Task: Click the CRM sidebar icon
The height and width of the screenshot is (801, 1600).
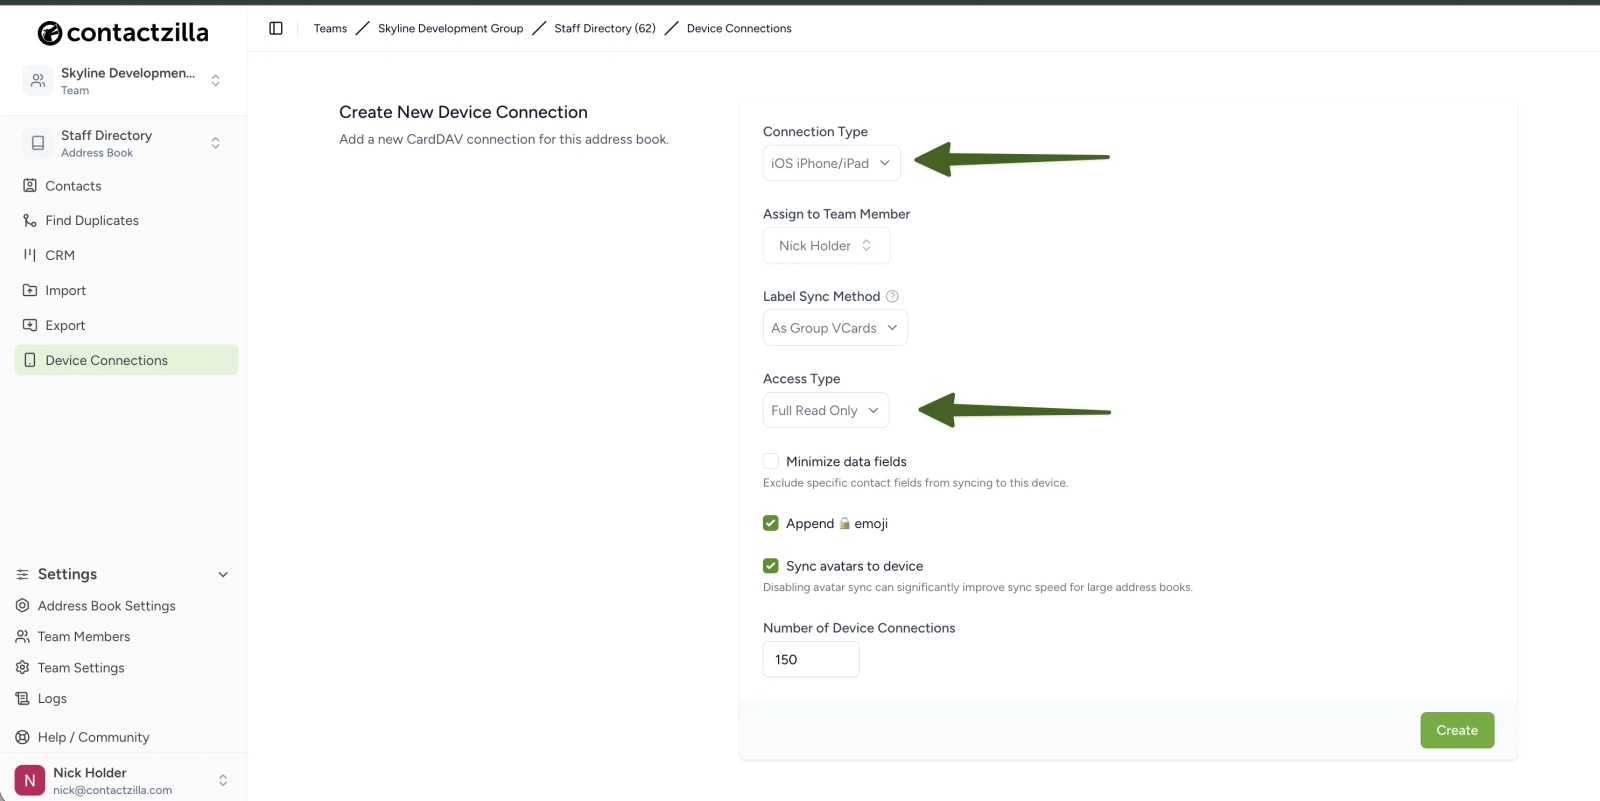Action: (x=30, y=255)
